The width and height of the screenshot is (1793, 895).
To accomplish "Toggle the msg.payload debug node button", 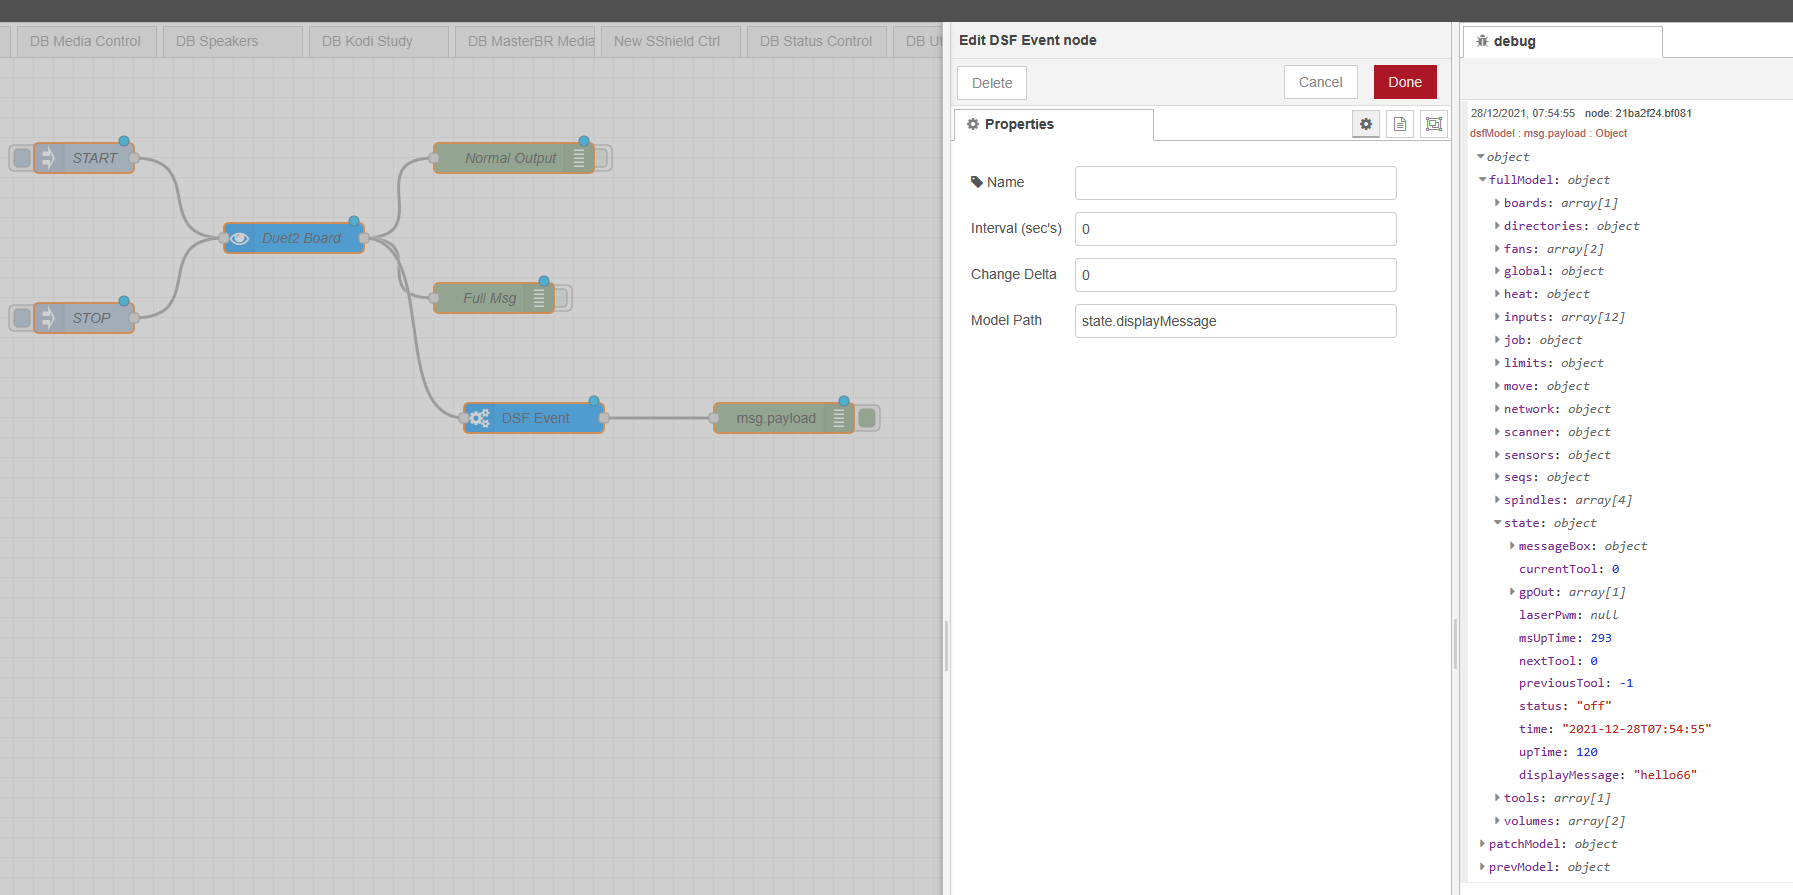I will coord(867,418).
